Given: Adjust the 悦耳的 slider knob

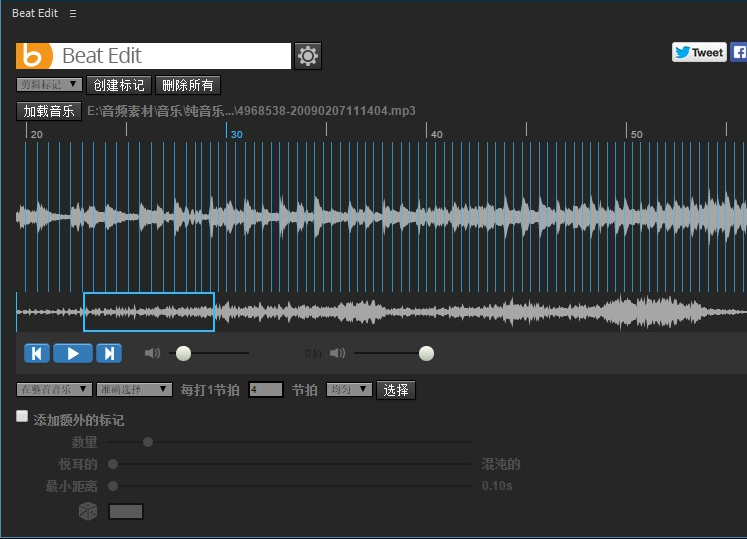Looking at the screenshot, I should click(113, 464).
